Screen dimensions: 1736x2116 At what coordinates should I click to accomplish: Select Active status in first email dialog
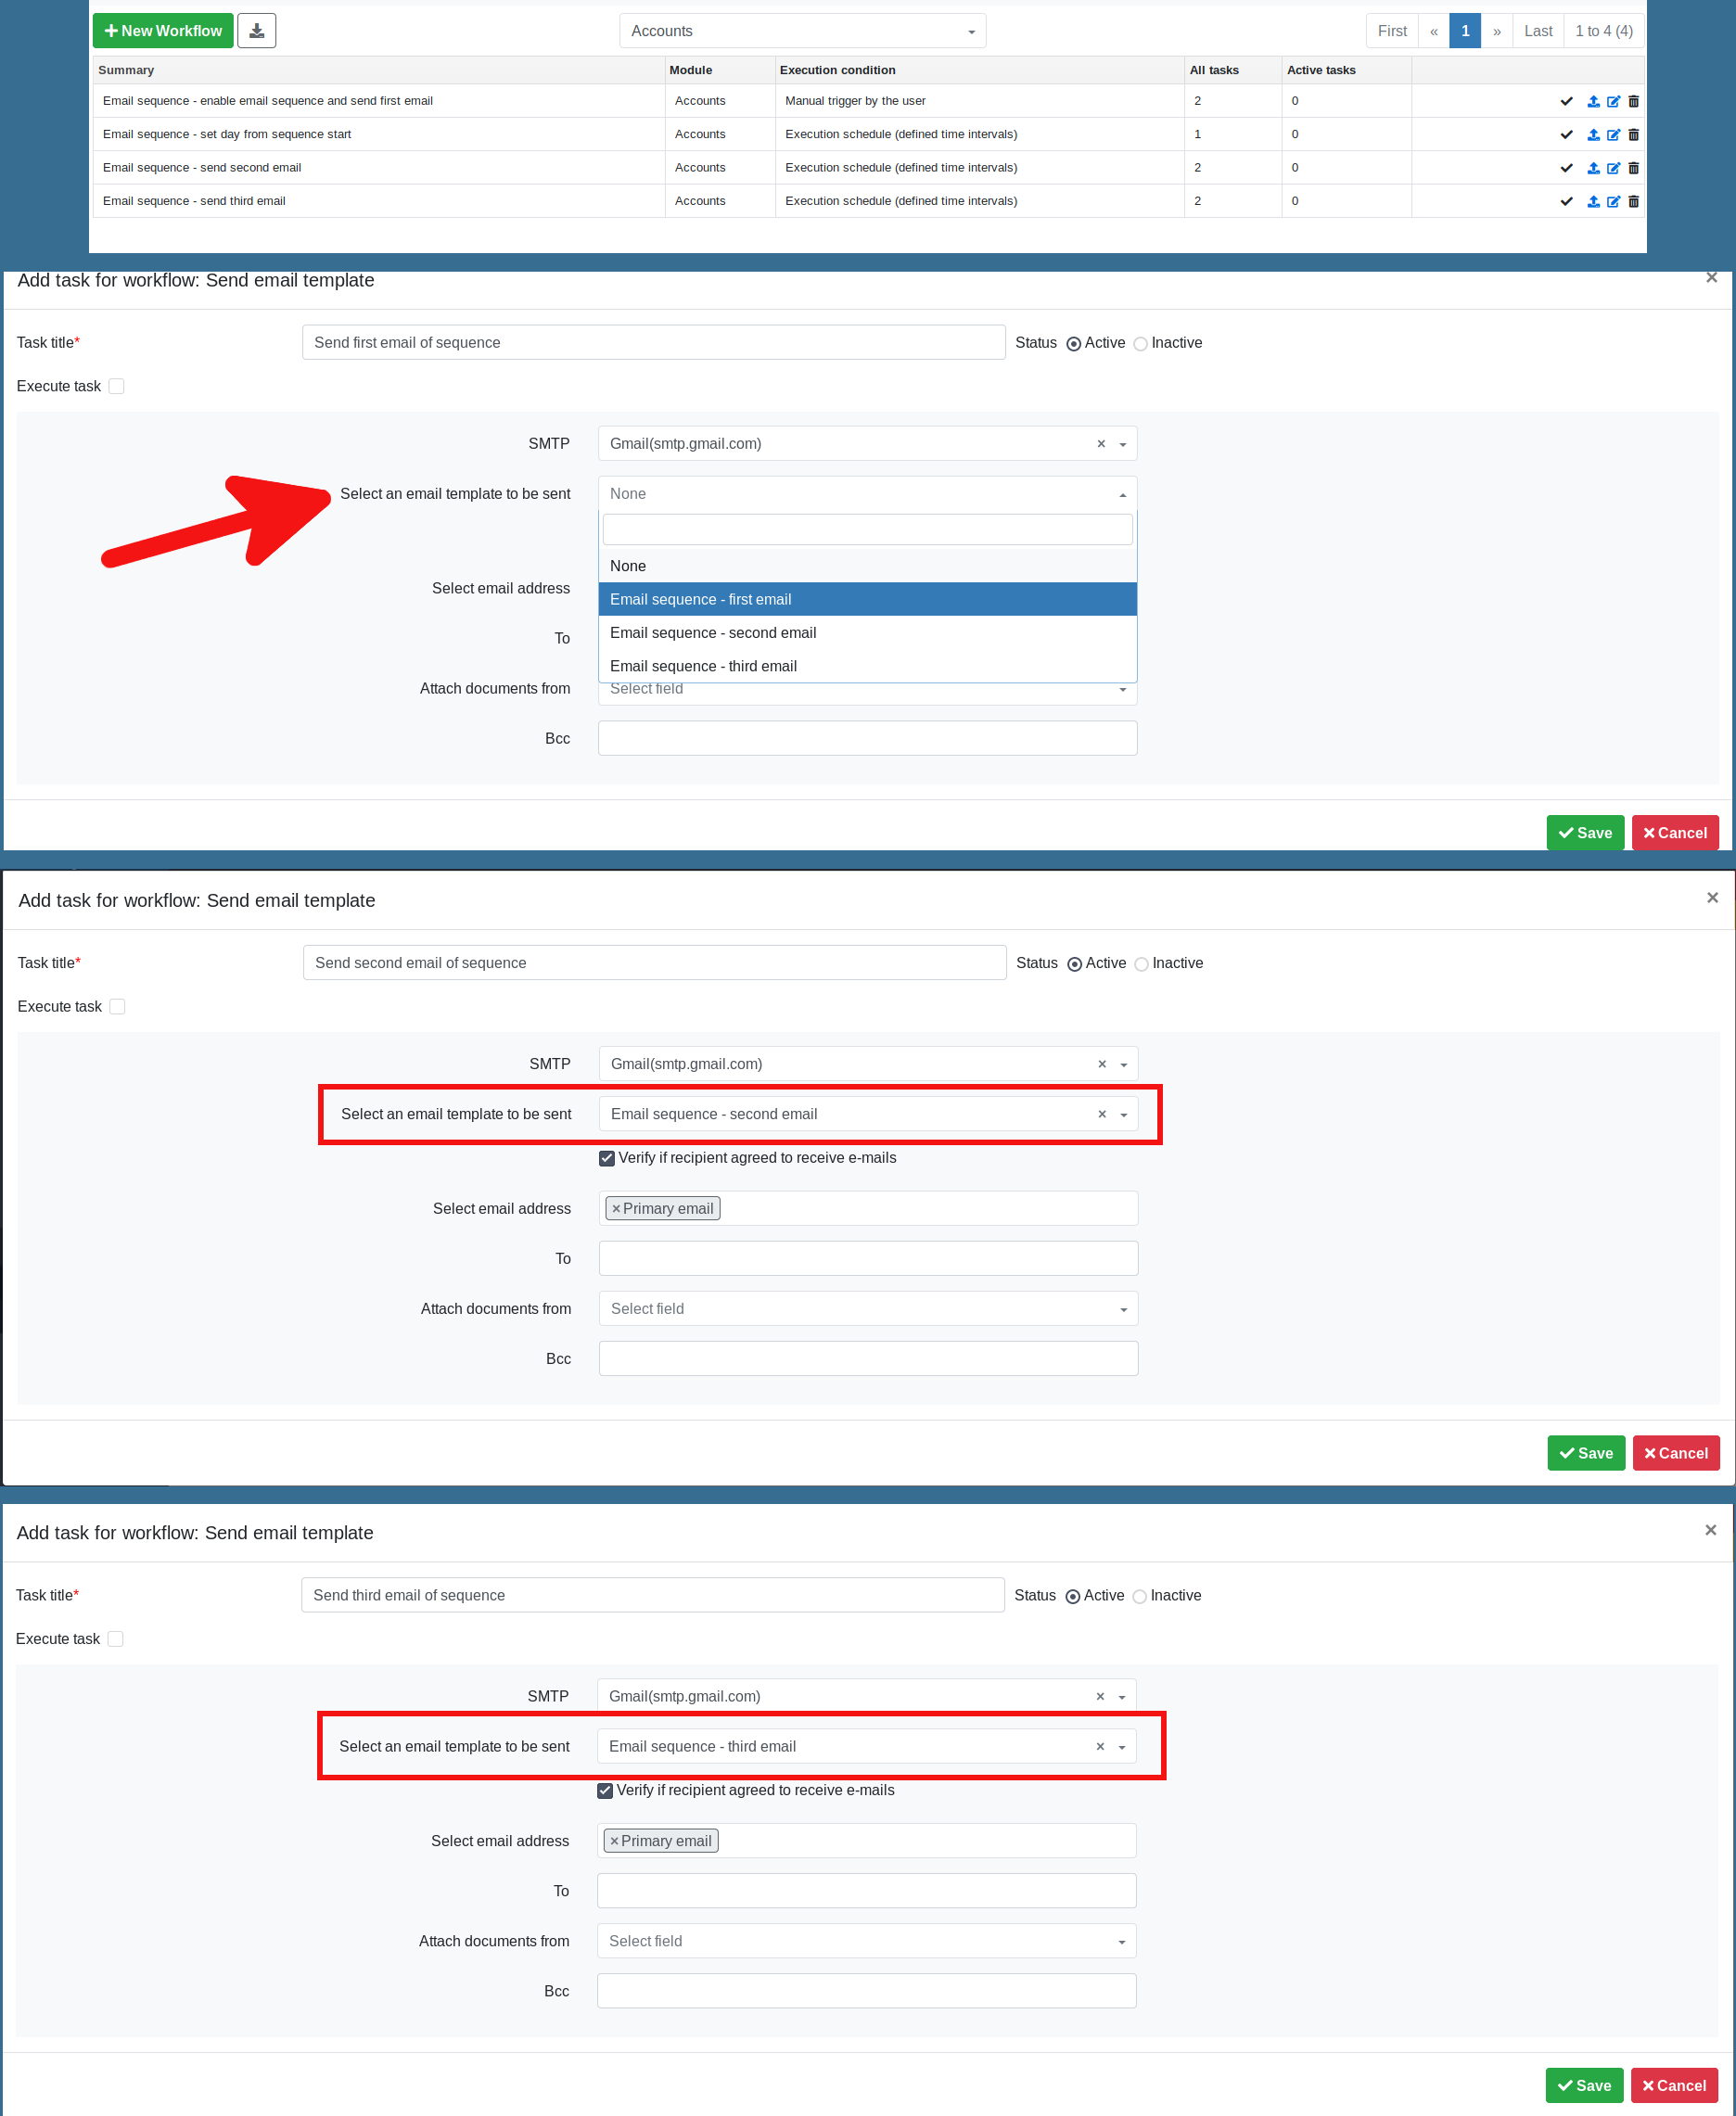1073,344
